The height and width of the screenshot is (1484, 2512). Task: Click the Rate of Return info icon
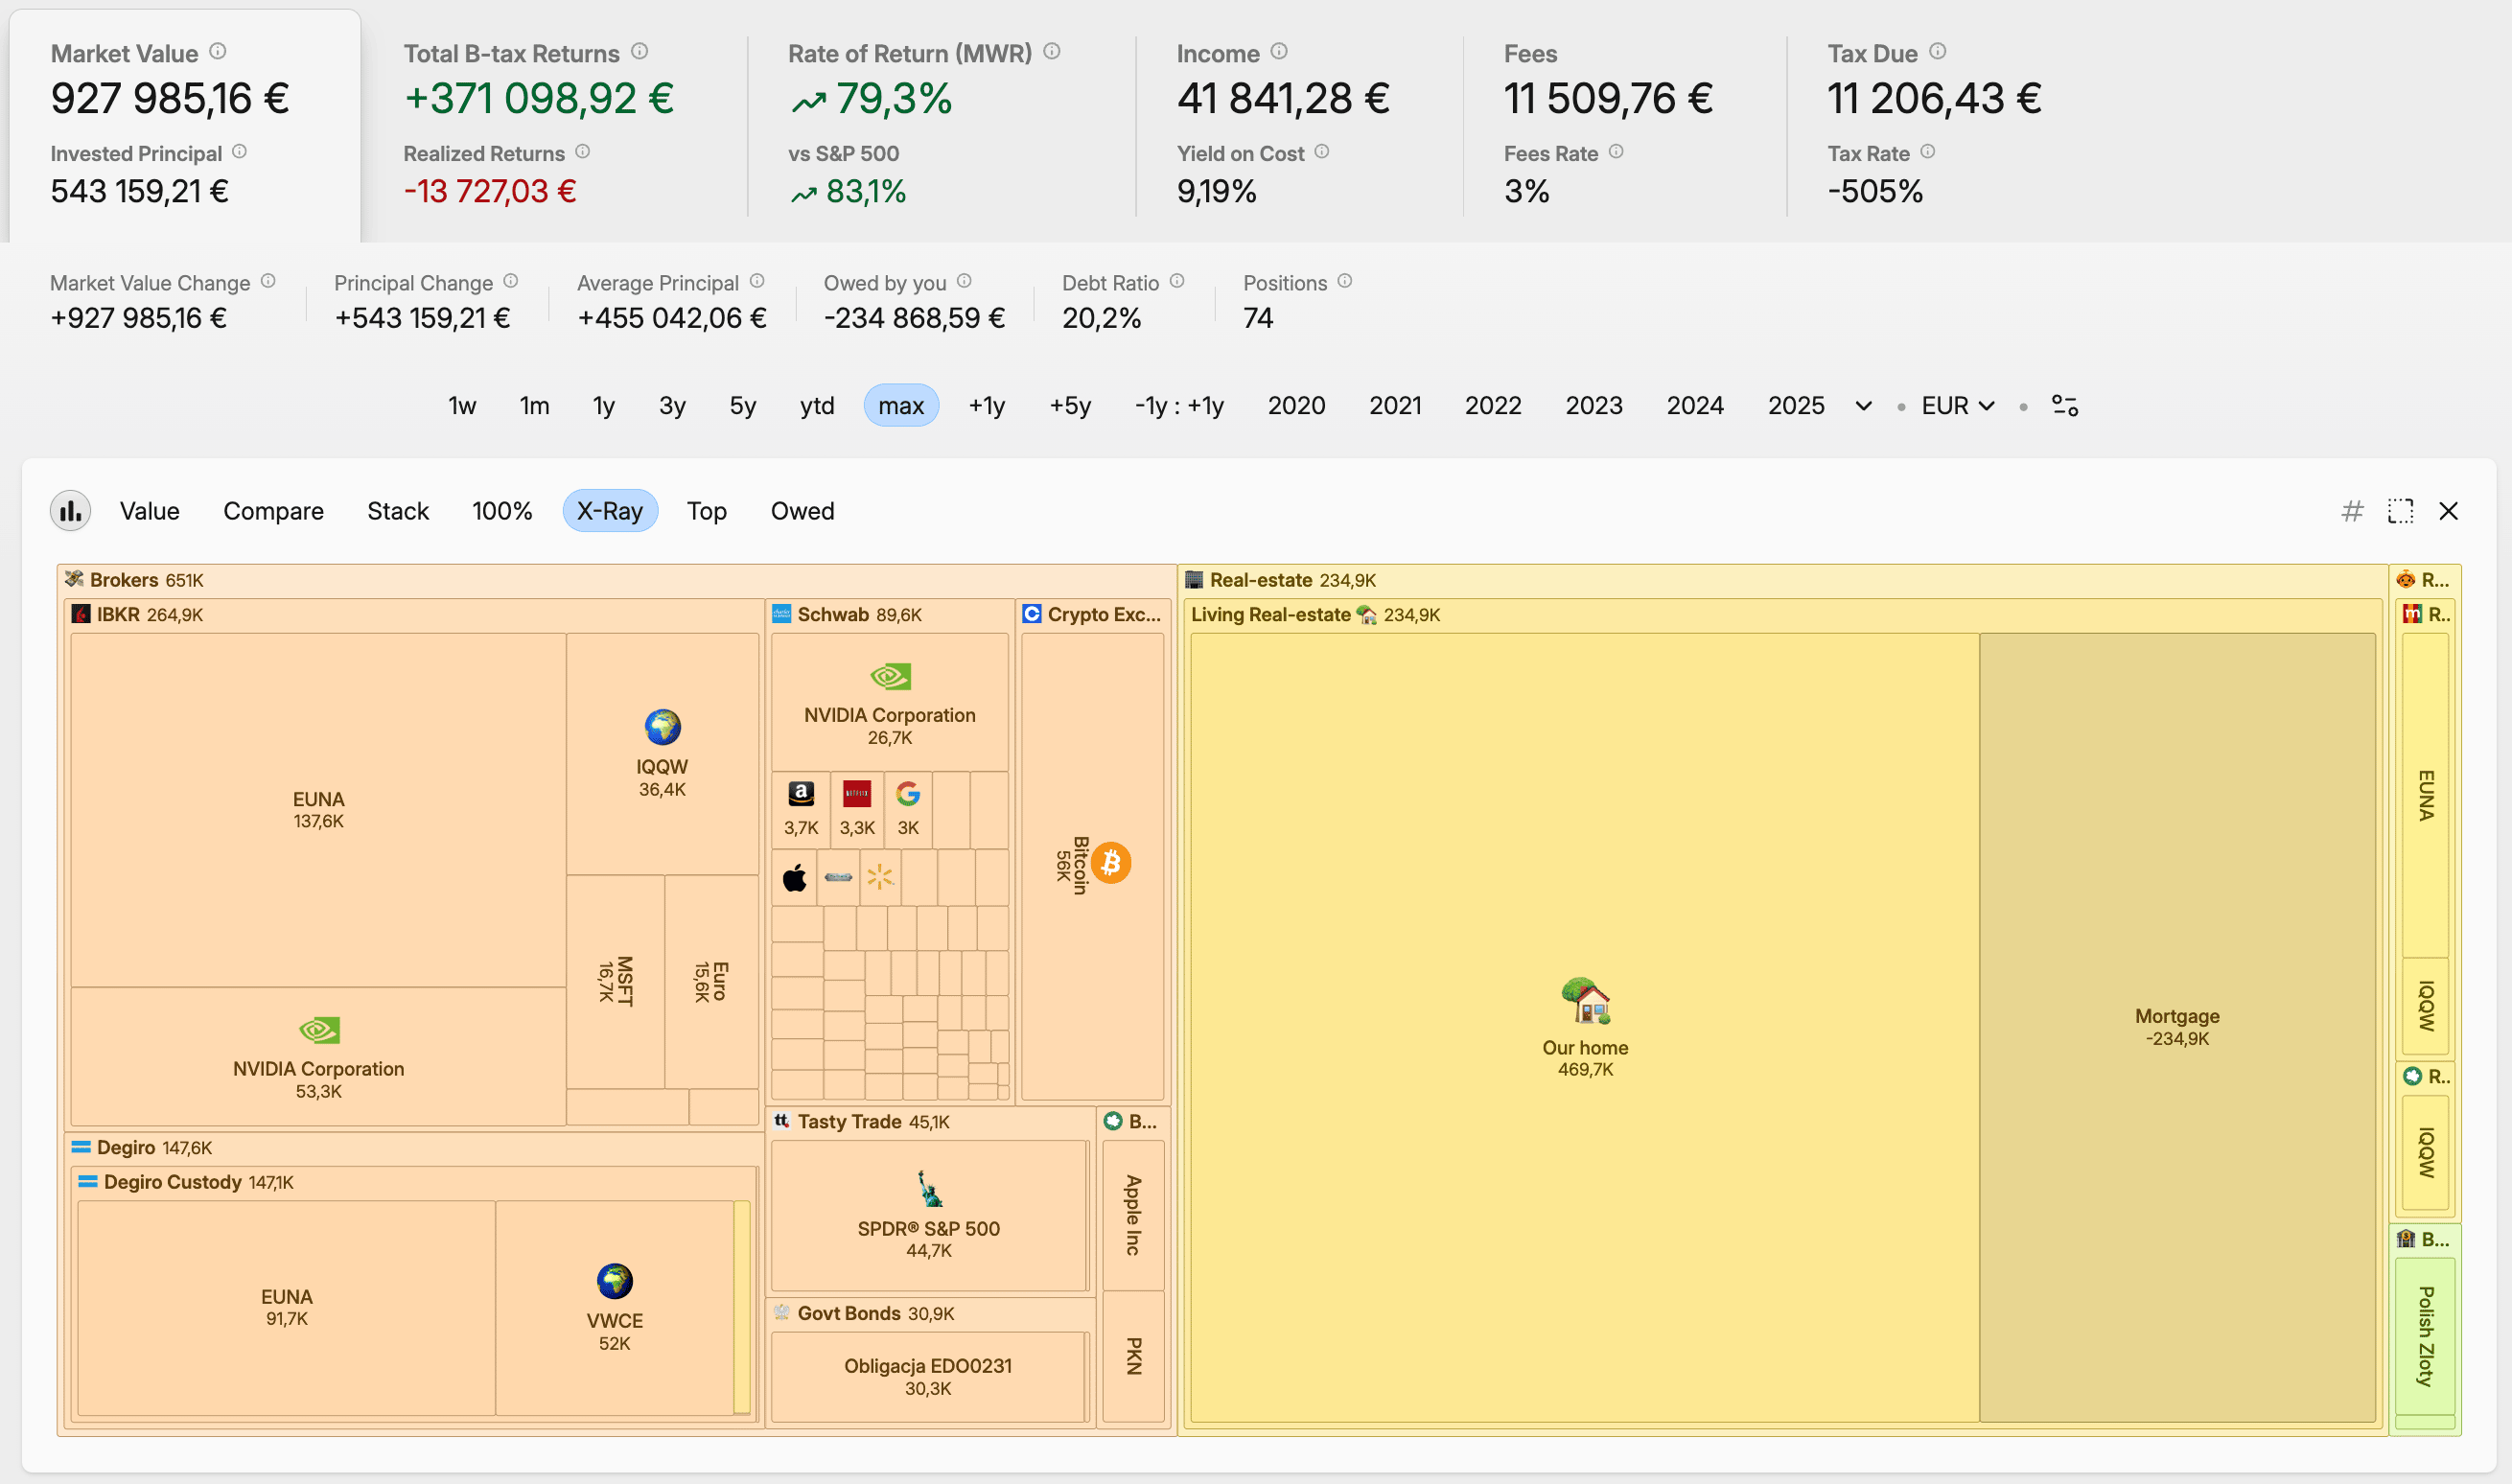click(1052, 51)
